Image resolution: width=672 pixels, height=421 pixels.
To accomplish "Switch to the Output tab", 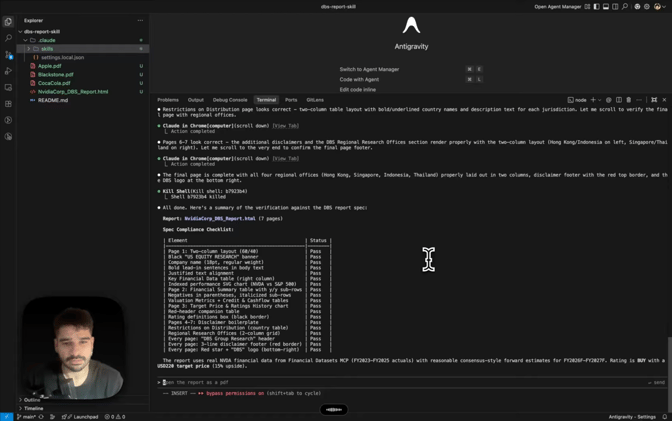I will click(195, 100).
